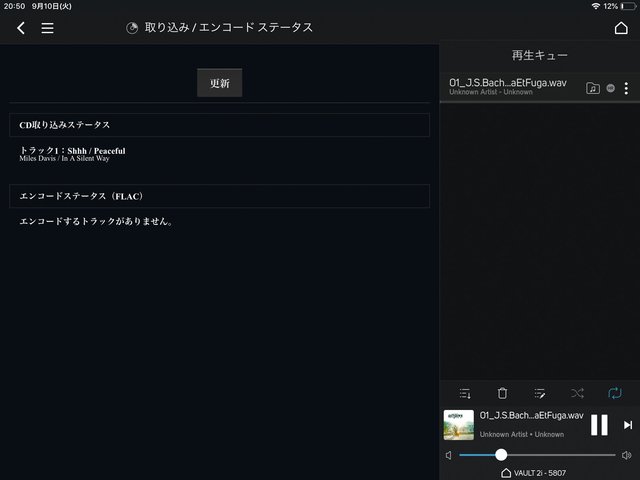
Task: Open the queue sort list icon
Action: 465,394
